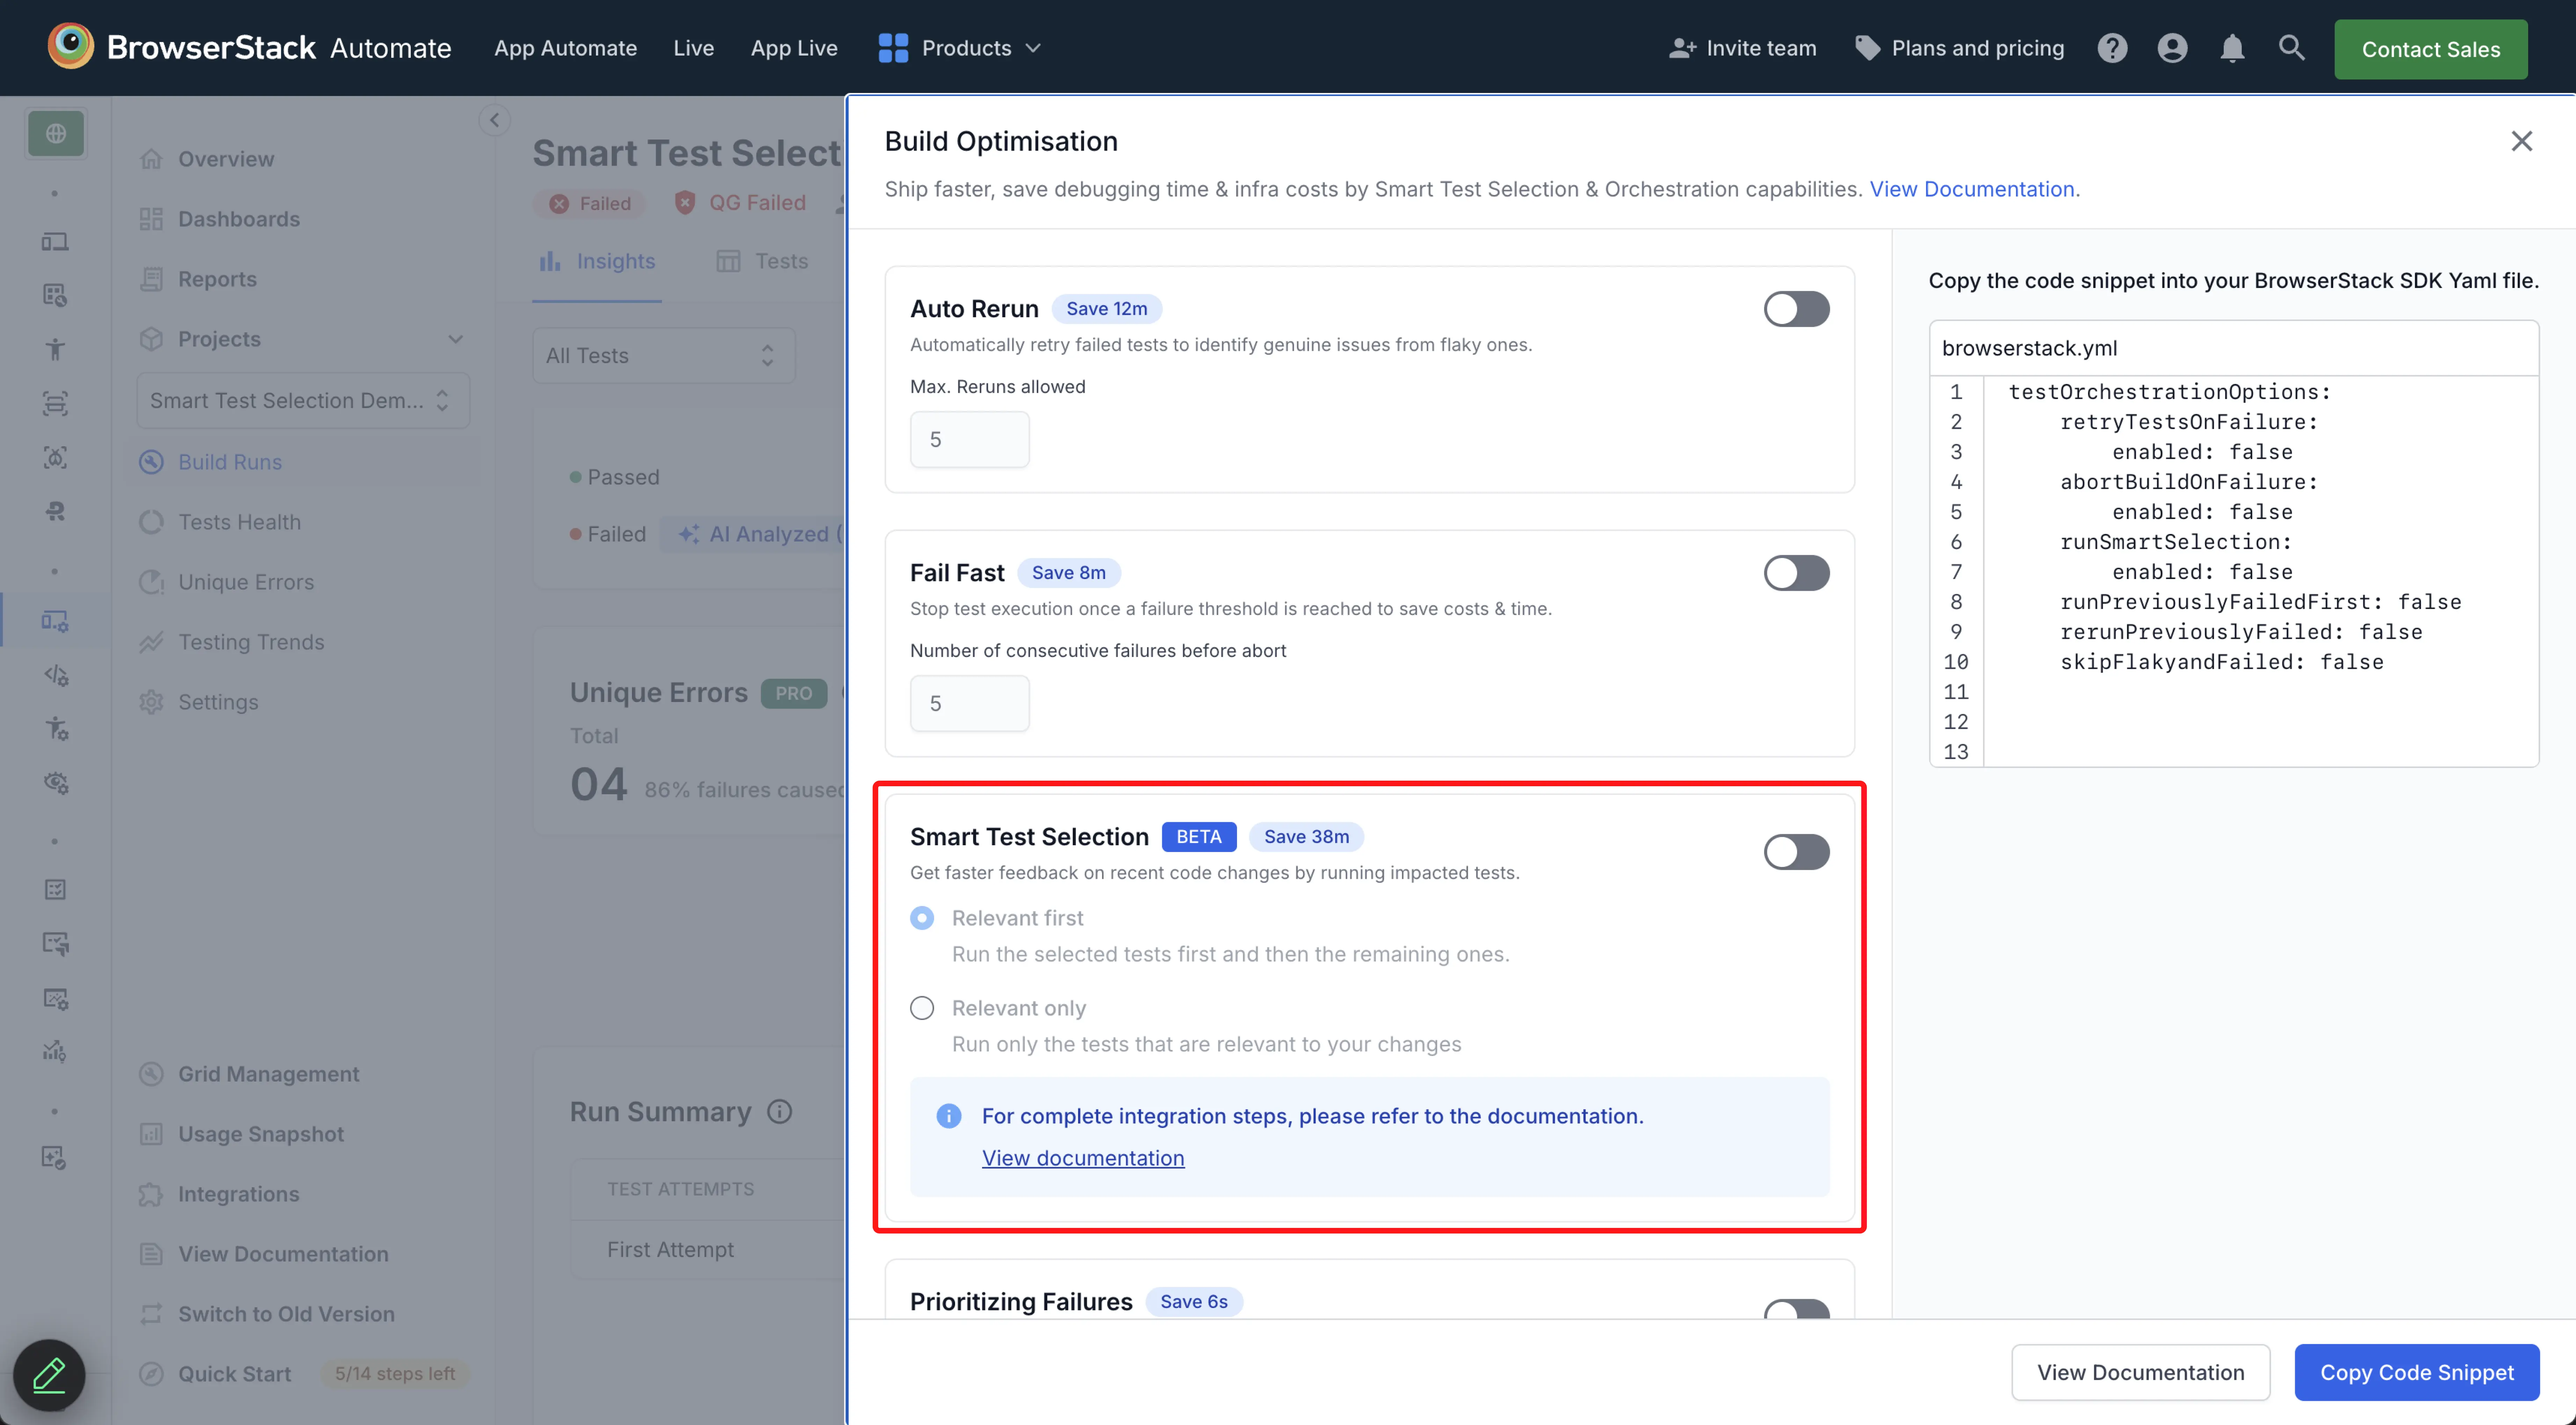Open the user account profile icon
The image size is (2576, 1425).
(2172, 47)
